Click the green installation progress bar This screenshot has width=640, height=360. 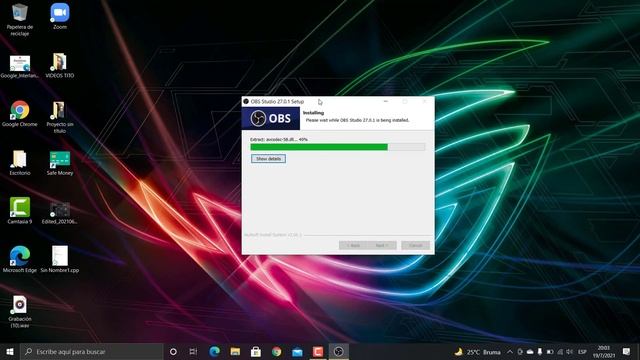tap(338, 147)
